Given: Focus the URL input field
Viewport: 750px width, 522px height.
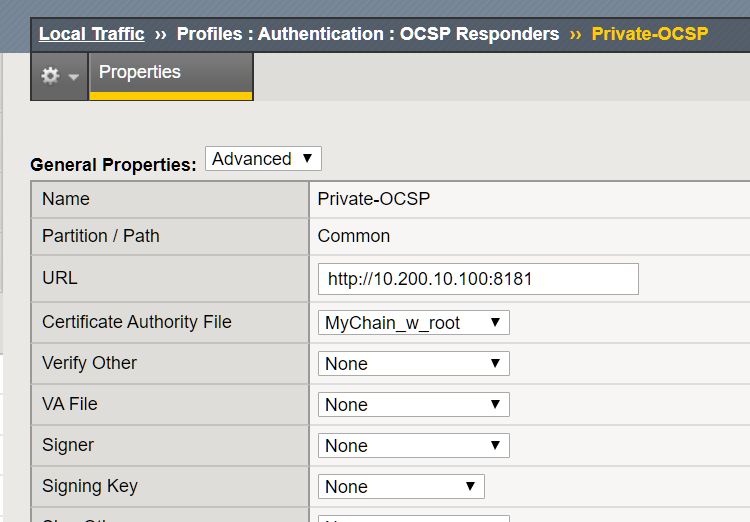Looking at the screenshot, I should click(478, 279).
